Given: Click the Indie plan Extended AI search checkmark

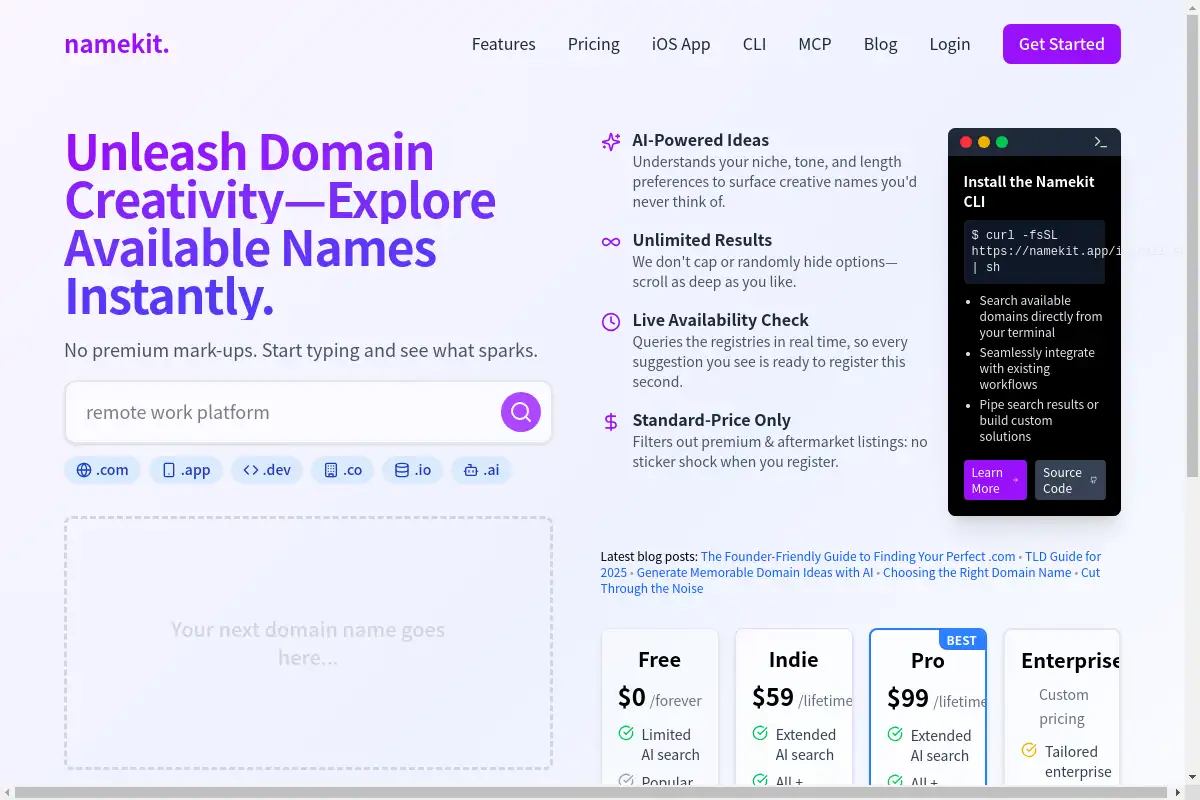Looking at the screenshot, I should click(760, 733).
